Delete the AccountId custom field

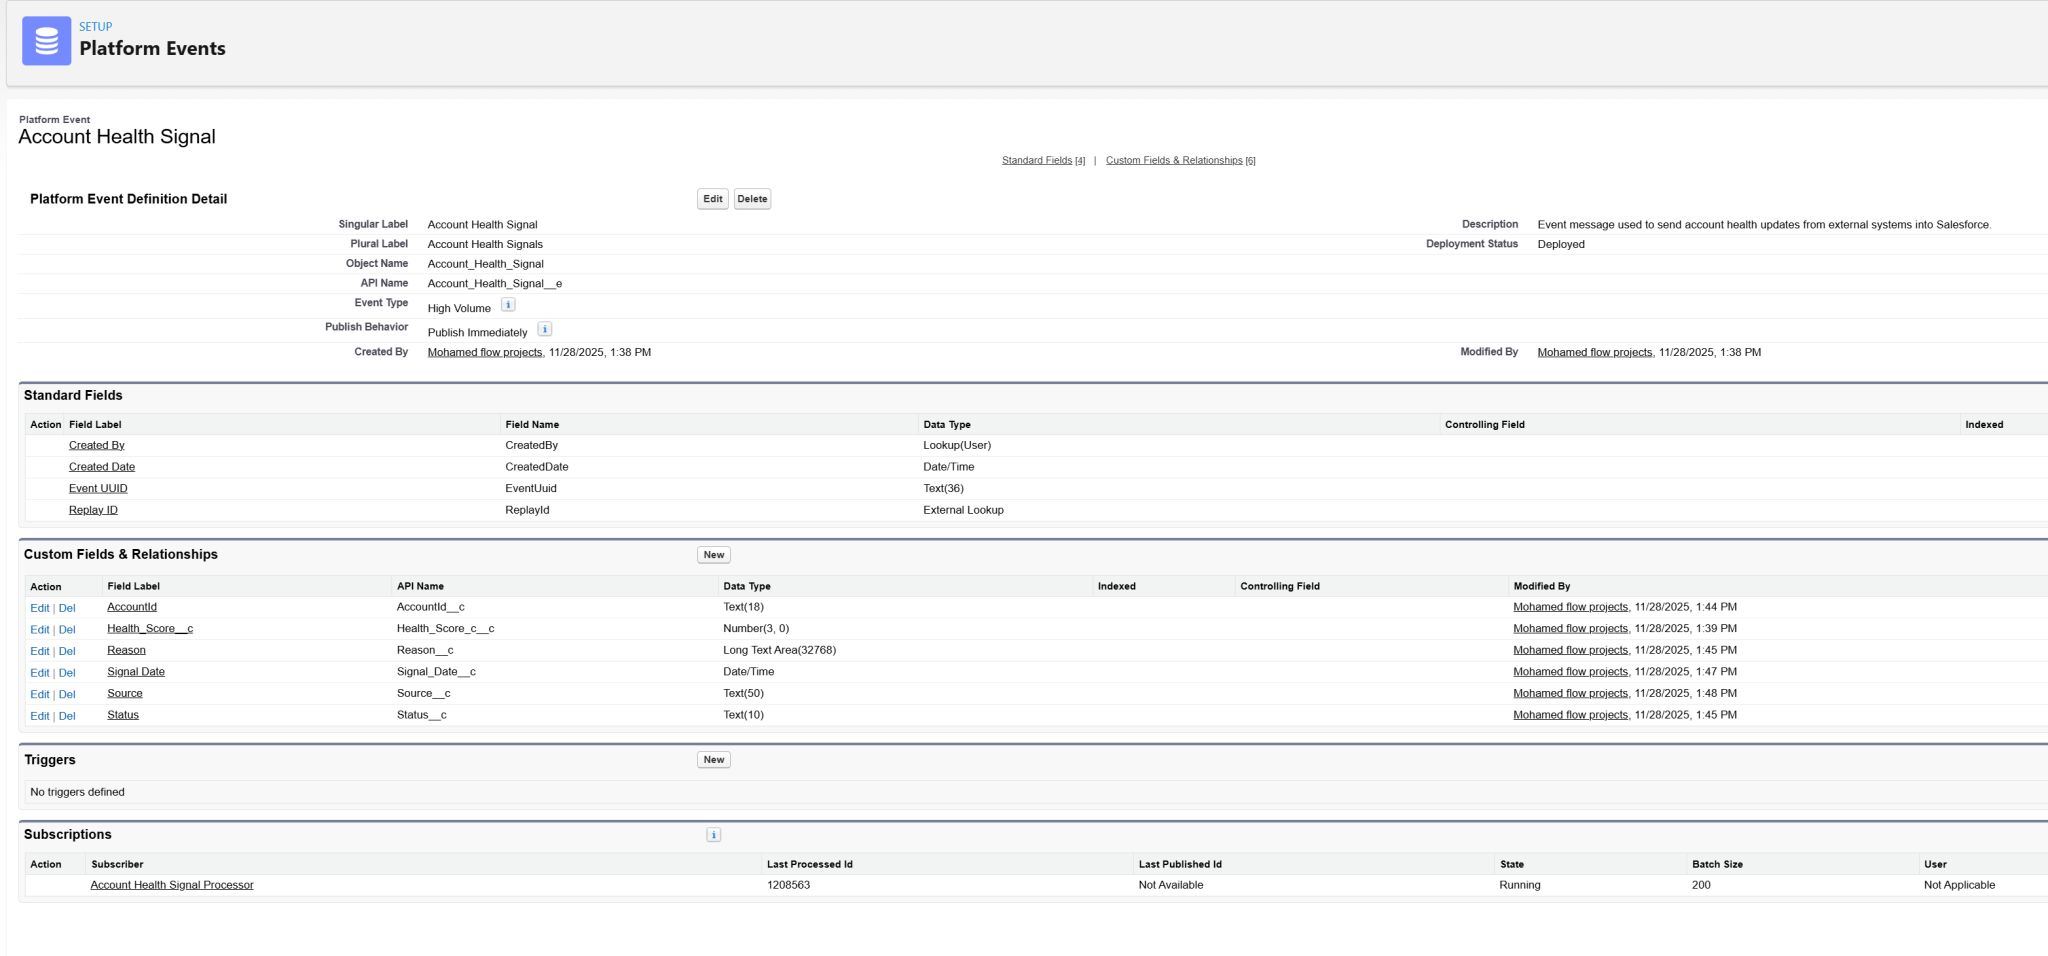pos(67,608)
